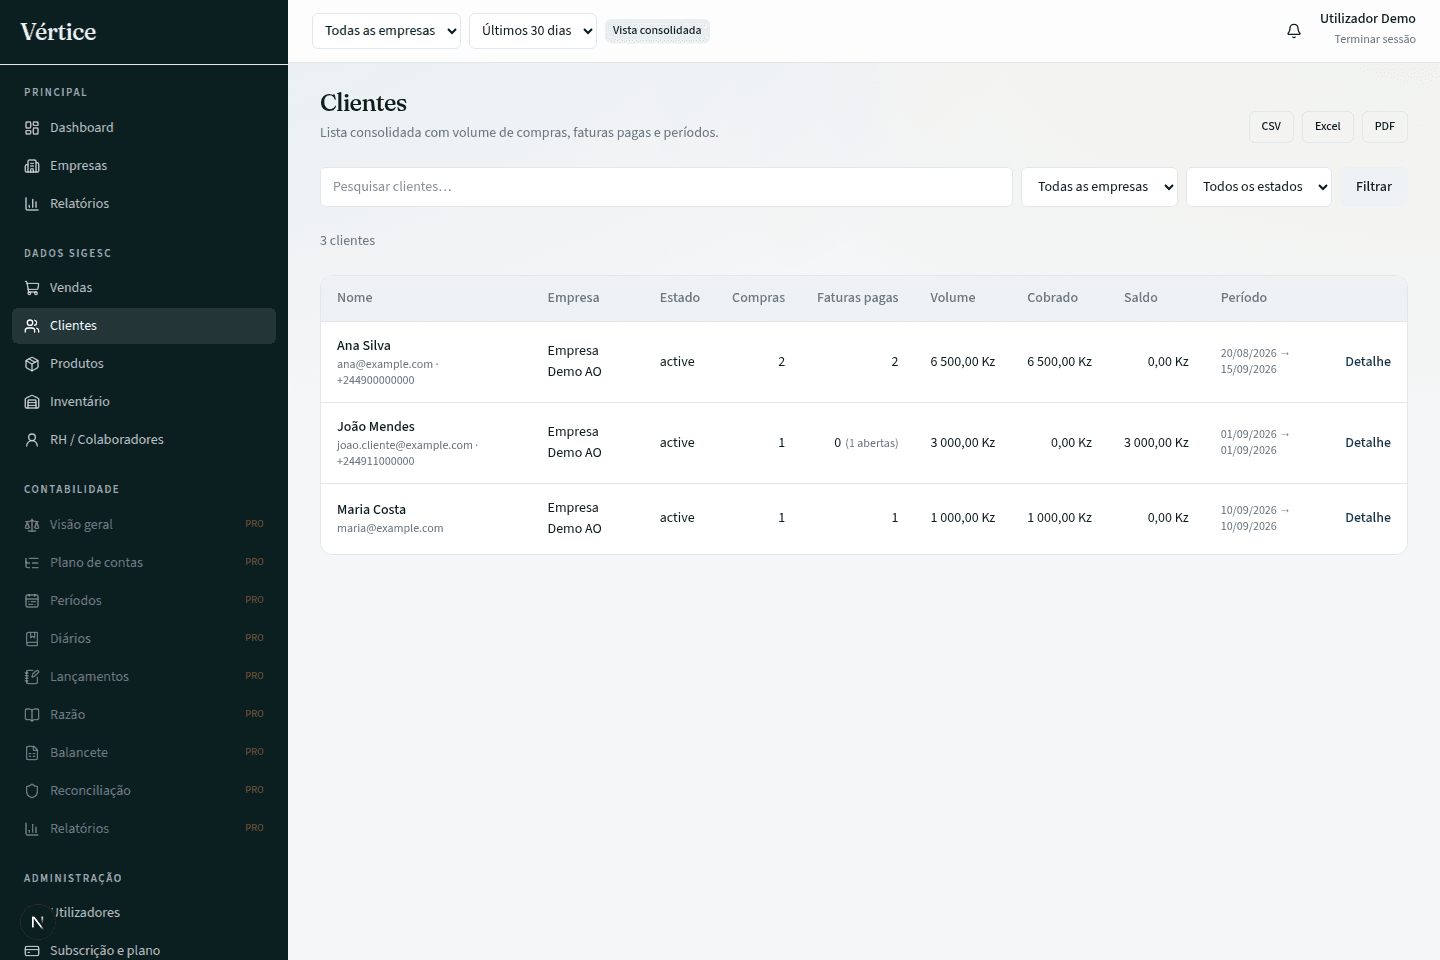The width and height of the screenshot is (1440, 960).
Task: Click the Filtrar button
Action: coord(1374,187)
